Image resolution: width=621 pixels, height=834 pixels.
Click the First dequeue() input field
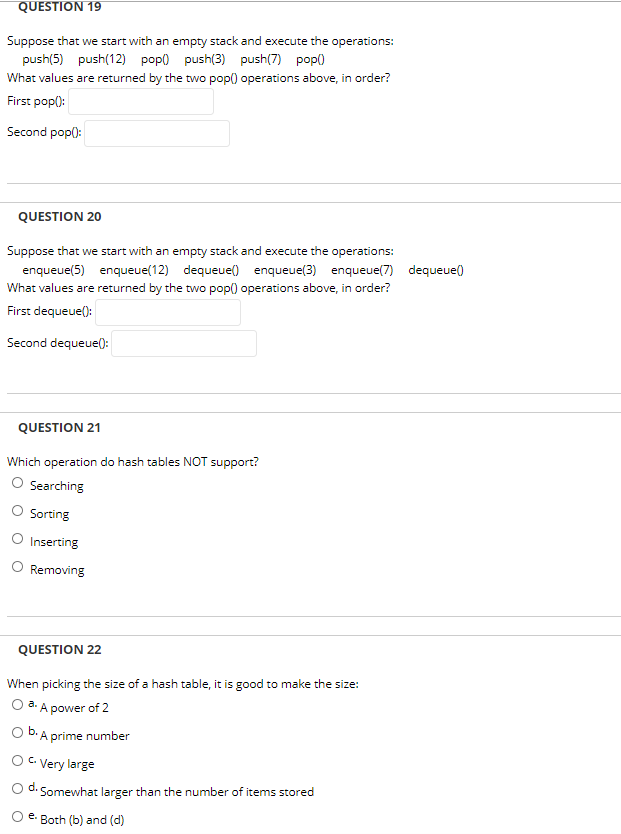[167, 312]
